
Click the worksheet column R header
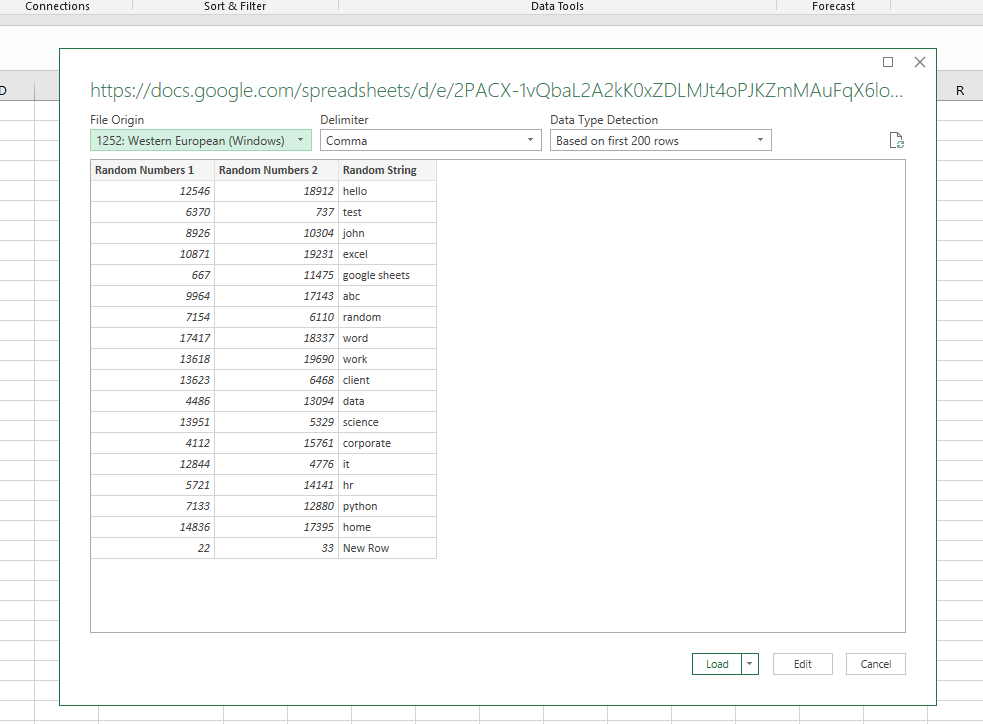click(x=959, y=88)
